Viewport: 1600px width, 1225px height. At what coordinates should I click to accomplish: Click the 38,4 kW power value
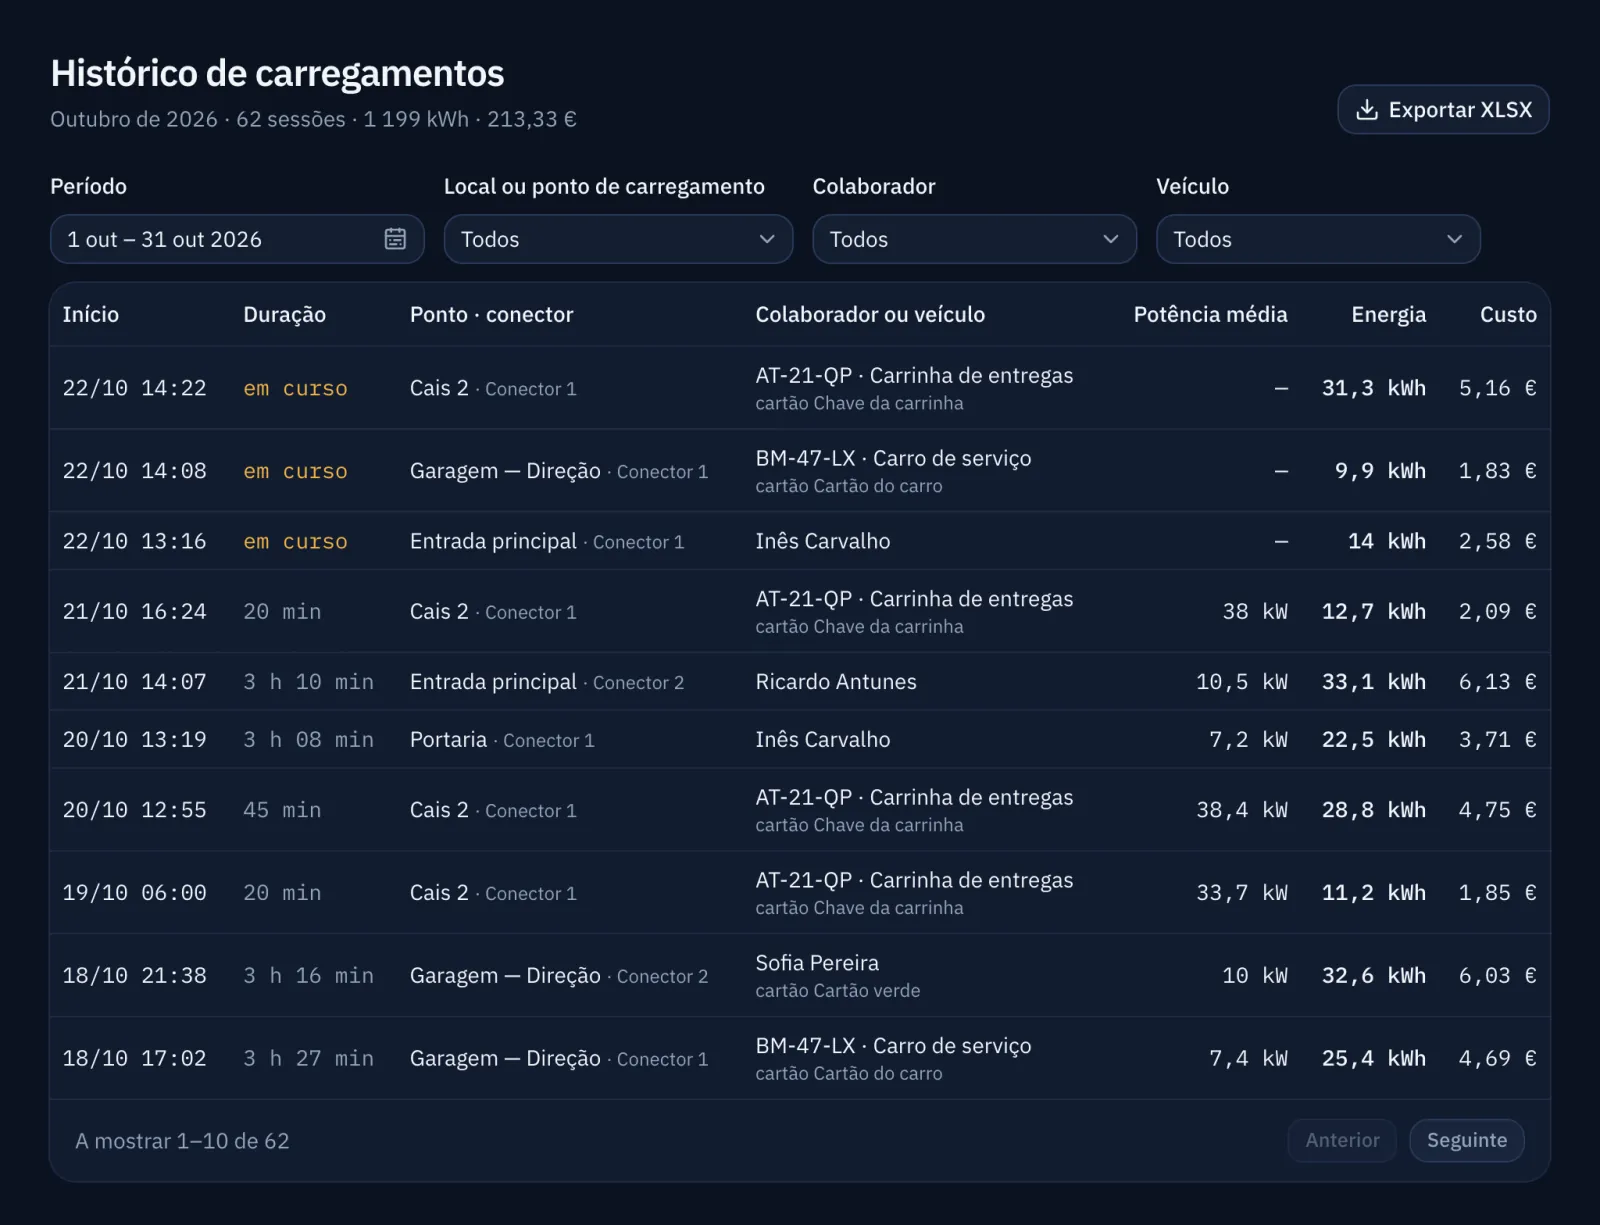coord(1242,810)
